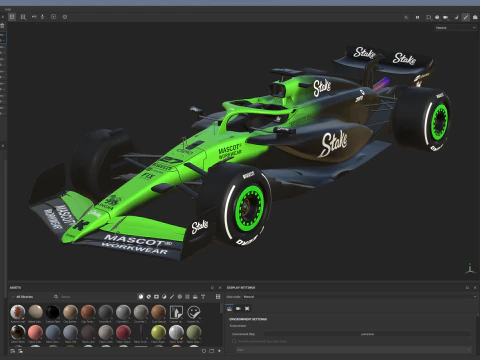Click the corner-arrow icon beside the brush icon
Viewport: 480px width, 360px height.
[x=457, y=17]
